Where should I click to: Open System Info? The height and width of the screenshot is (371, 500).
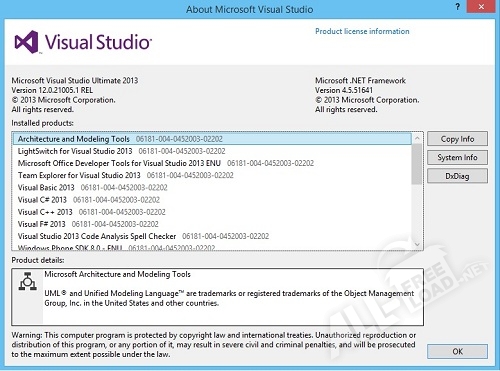457,157
